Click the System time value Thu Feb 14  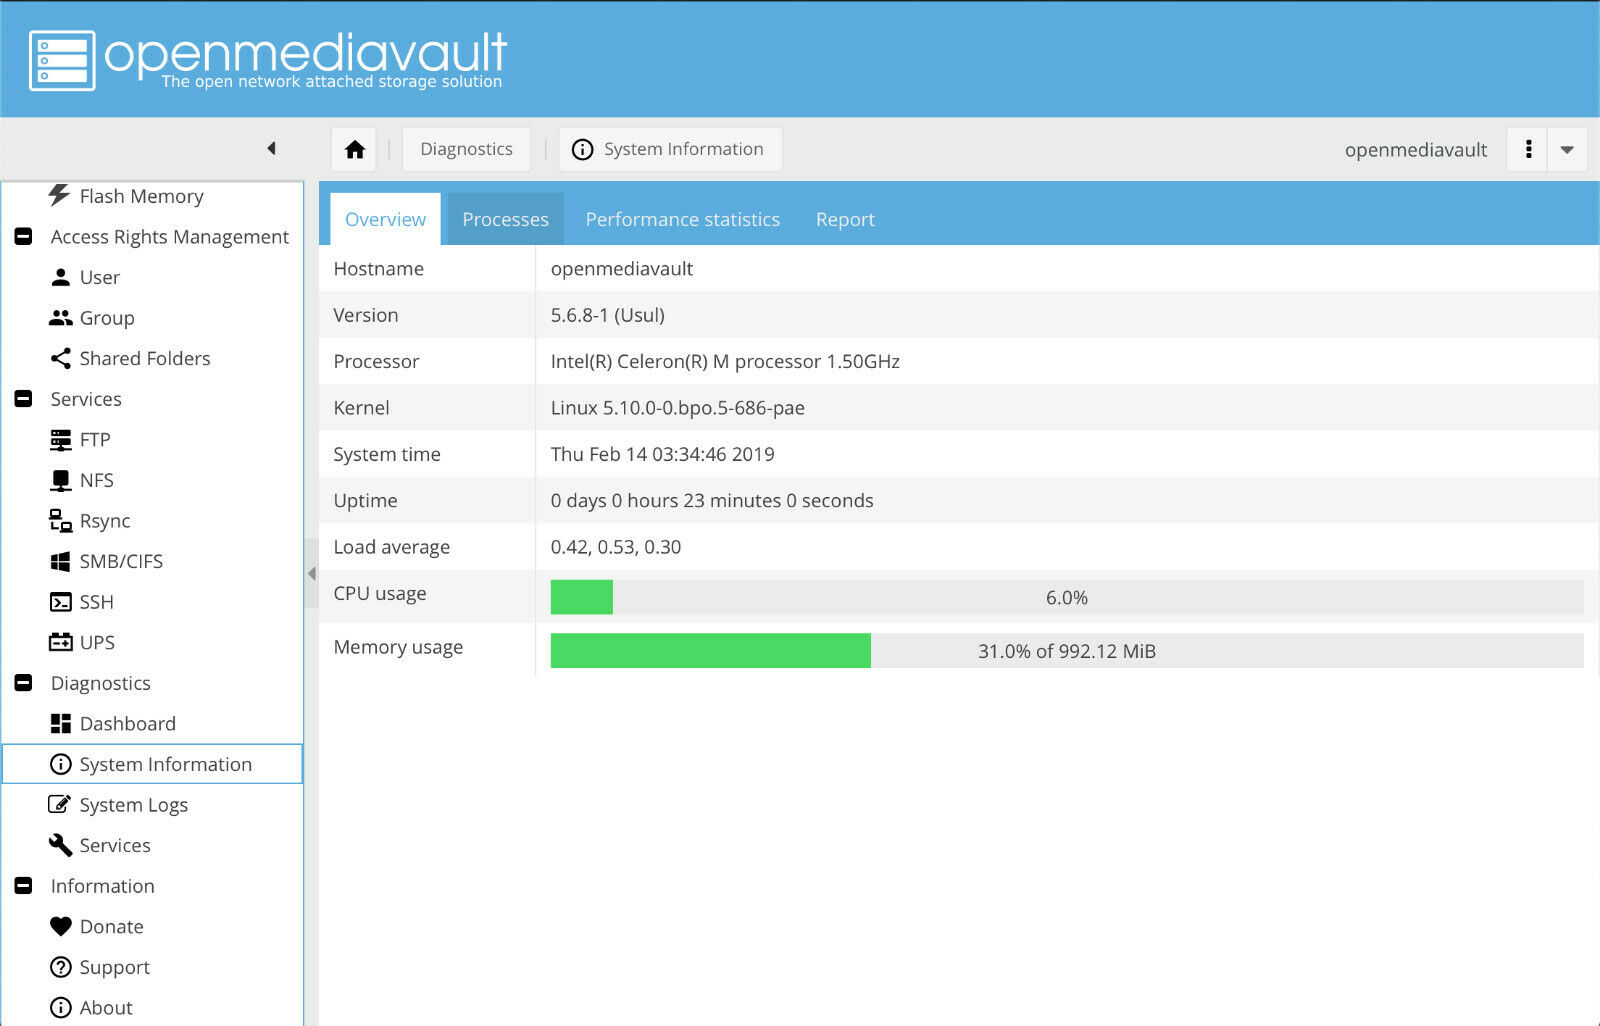(x=662, y=454)
